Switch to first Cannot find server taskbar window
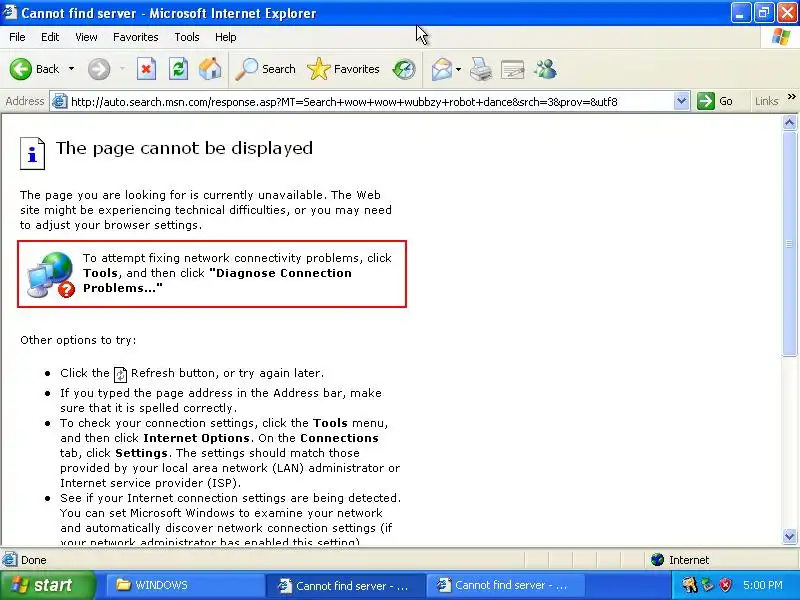800x600 pixels. click(345, 585)
